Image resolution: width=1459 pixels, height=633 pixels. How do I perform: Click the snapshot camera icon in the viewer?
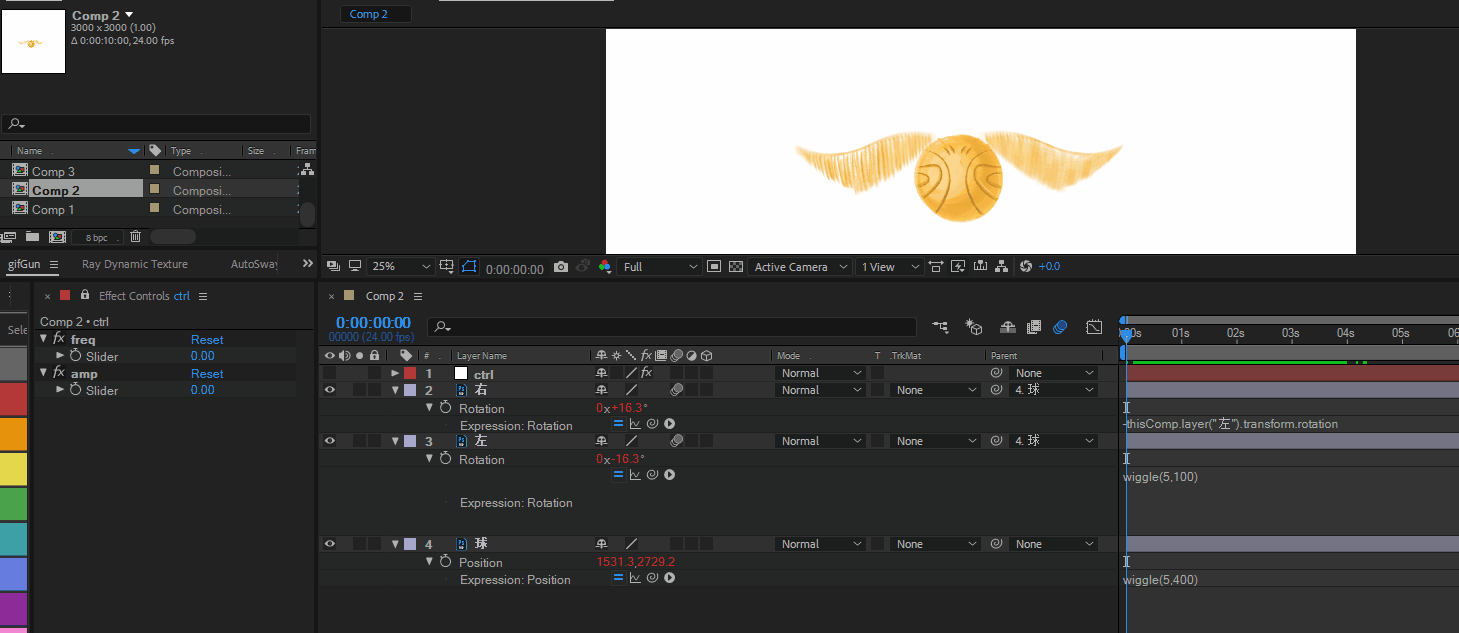tap(561, 267)
